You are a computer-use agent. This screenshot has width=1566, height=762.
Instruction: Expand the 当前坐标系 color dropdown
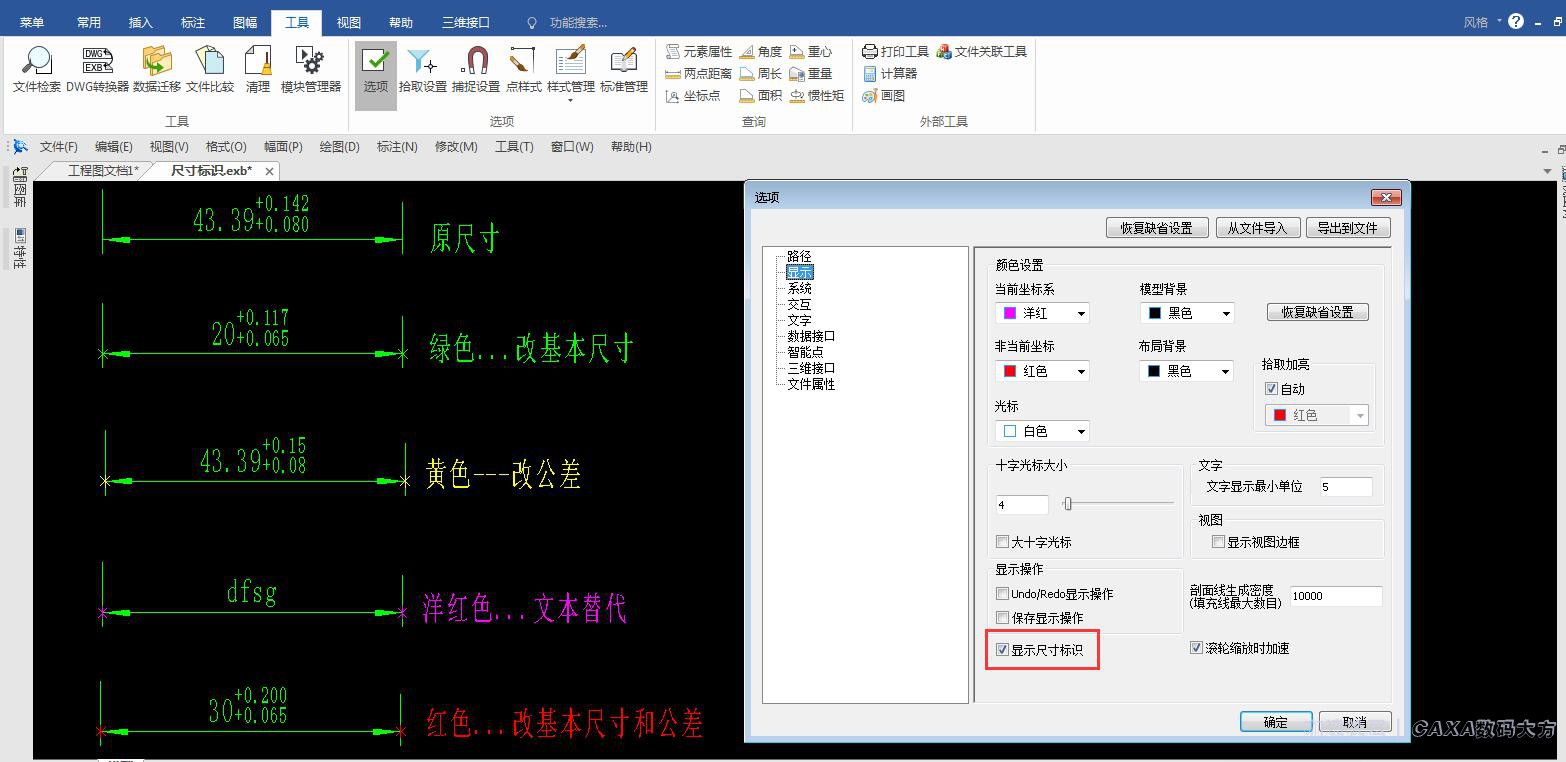click(x=1042, y=313)
